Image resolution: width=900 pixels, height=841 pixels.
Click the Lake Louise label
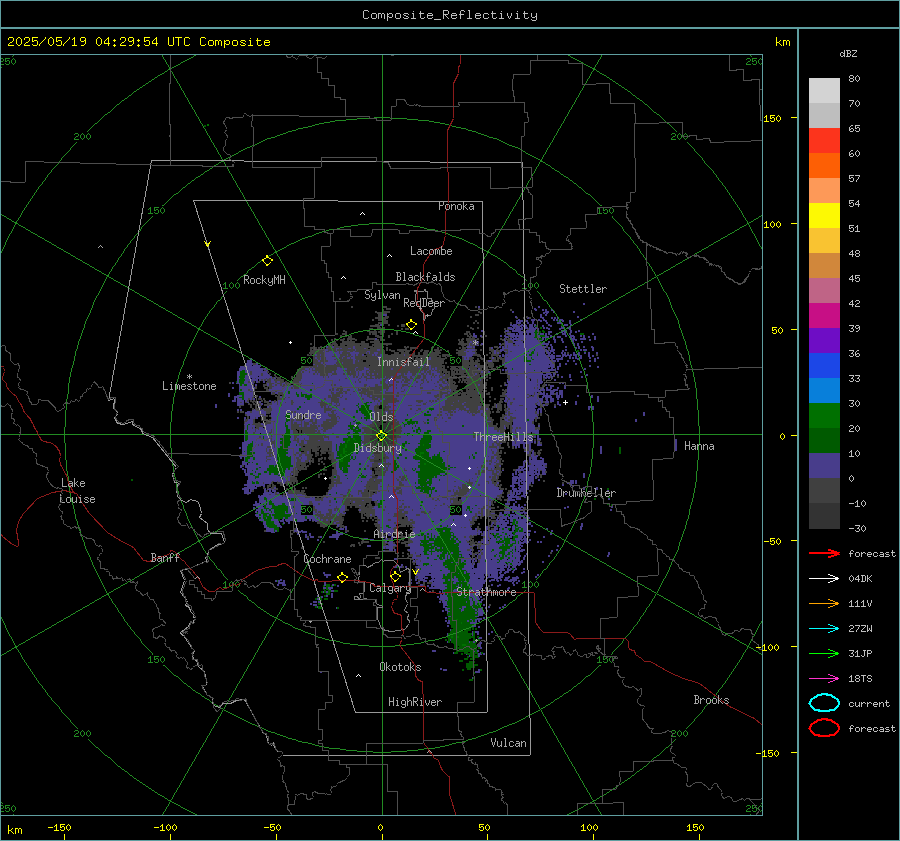click(x=77, y=491)
